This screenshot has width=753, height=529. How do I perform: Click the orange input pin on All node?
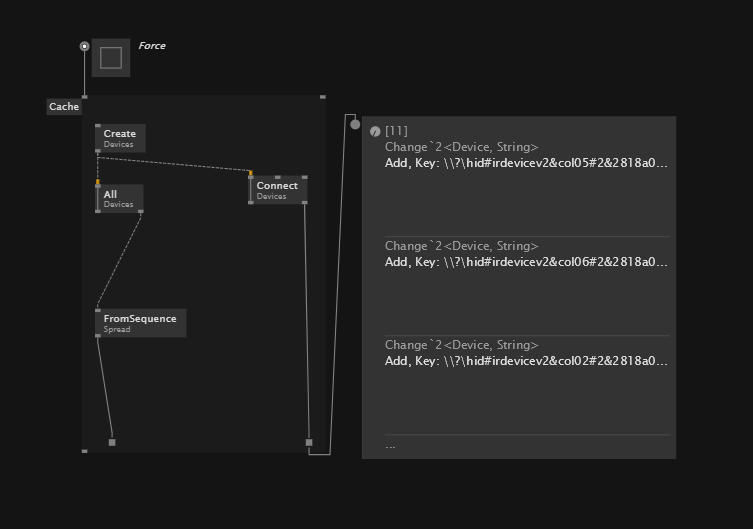[x=98, y=182]
